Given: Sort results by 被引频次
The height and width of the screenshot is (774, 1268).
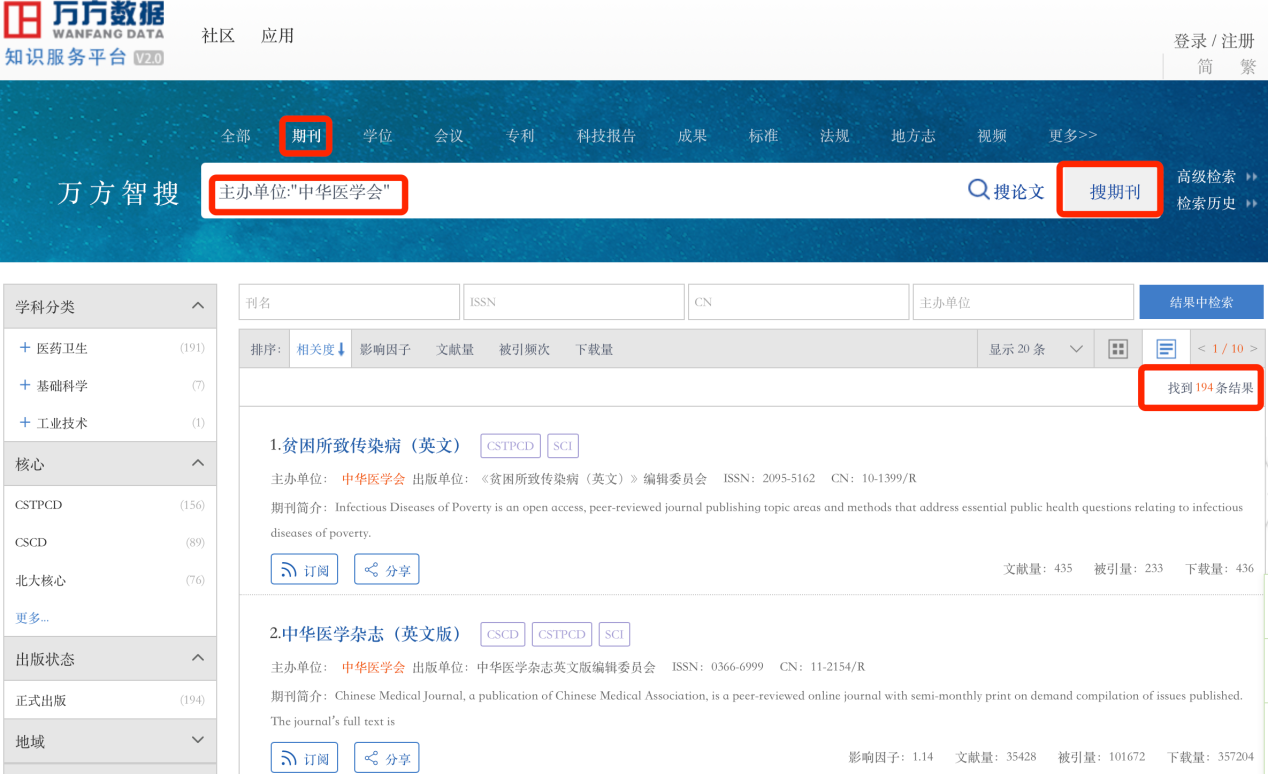Looking at the screenshot, I should click(x=524, y=349).
